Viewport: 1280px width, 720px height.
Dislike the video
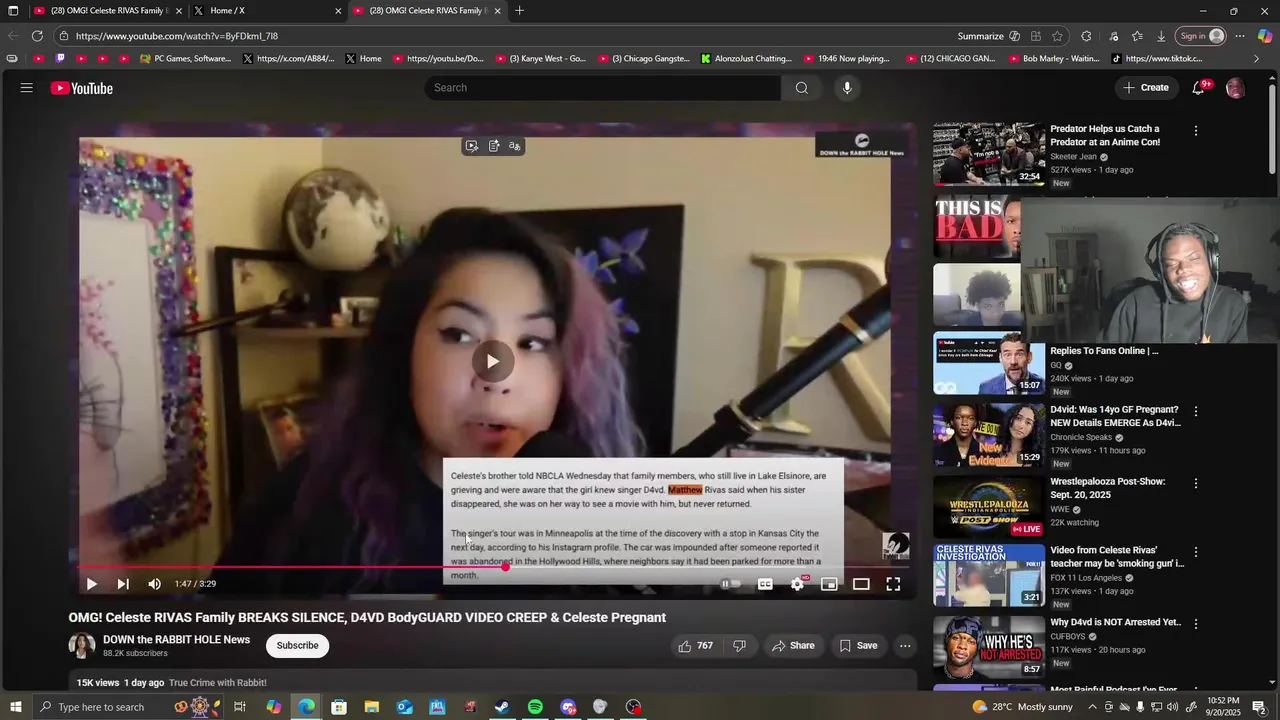(739, 646)
